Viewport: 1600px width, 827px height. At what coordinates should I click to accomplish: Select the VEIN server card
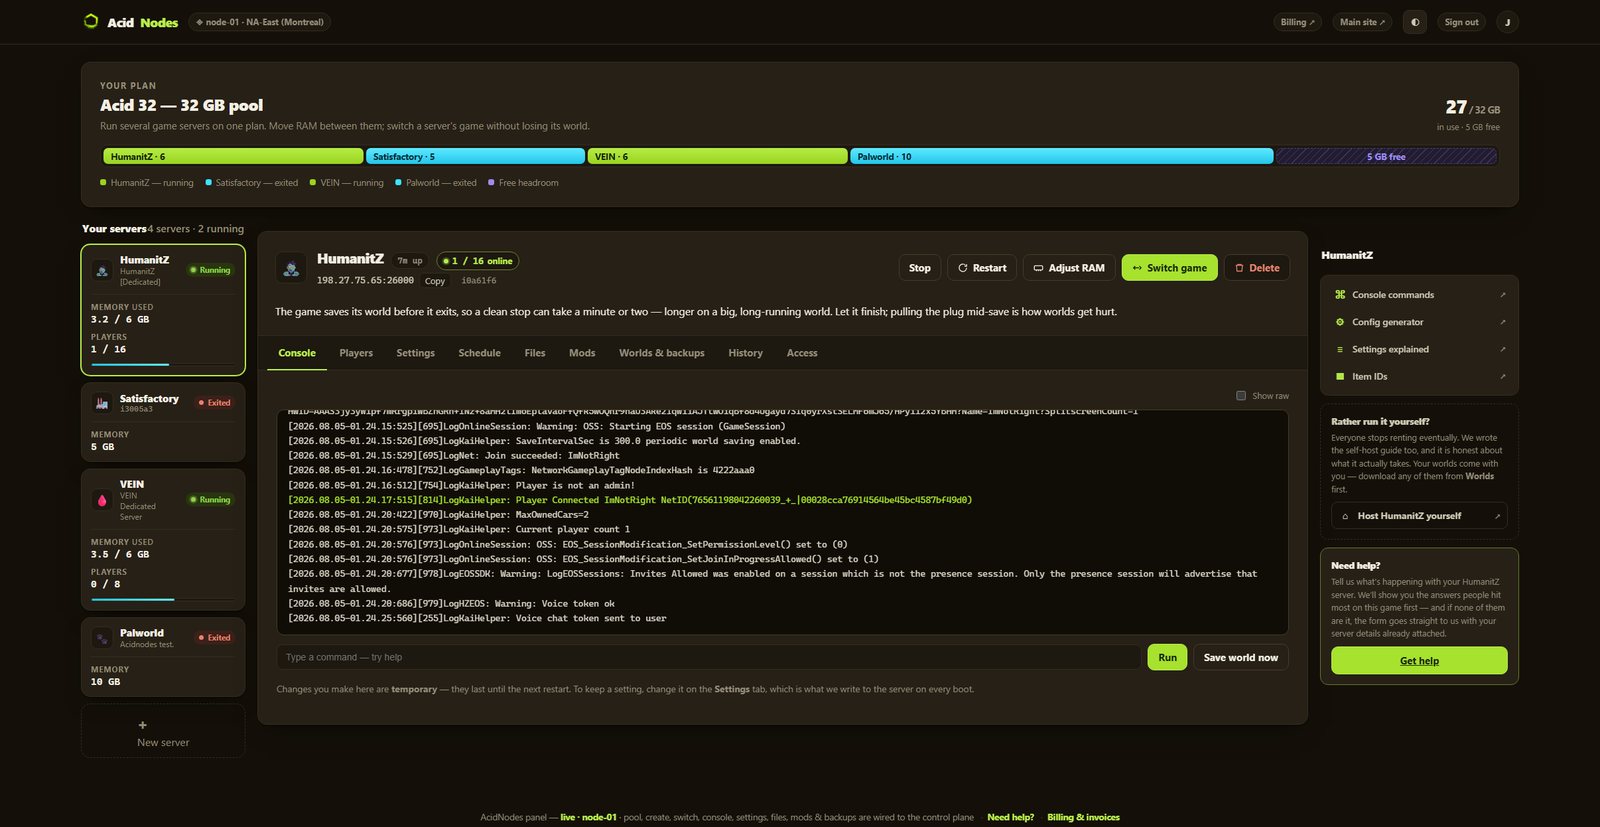[x=163, y=540]
